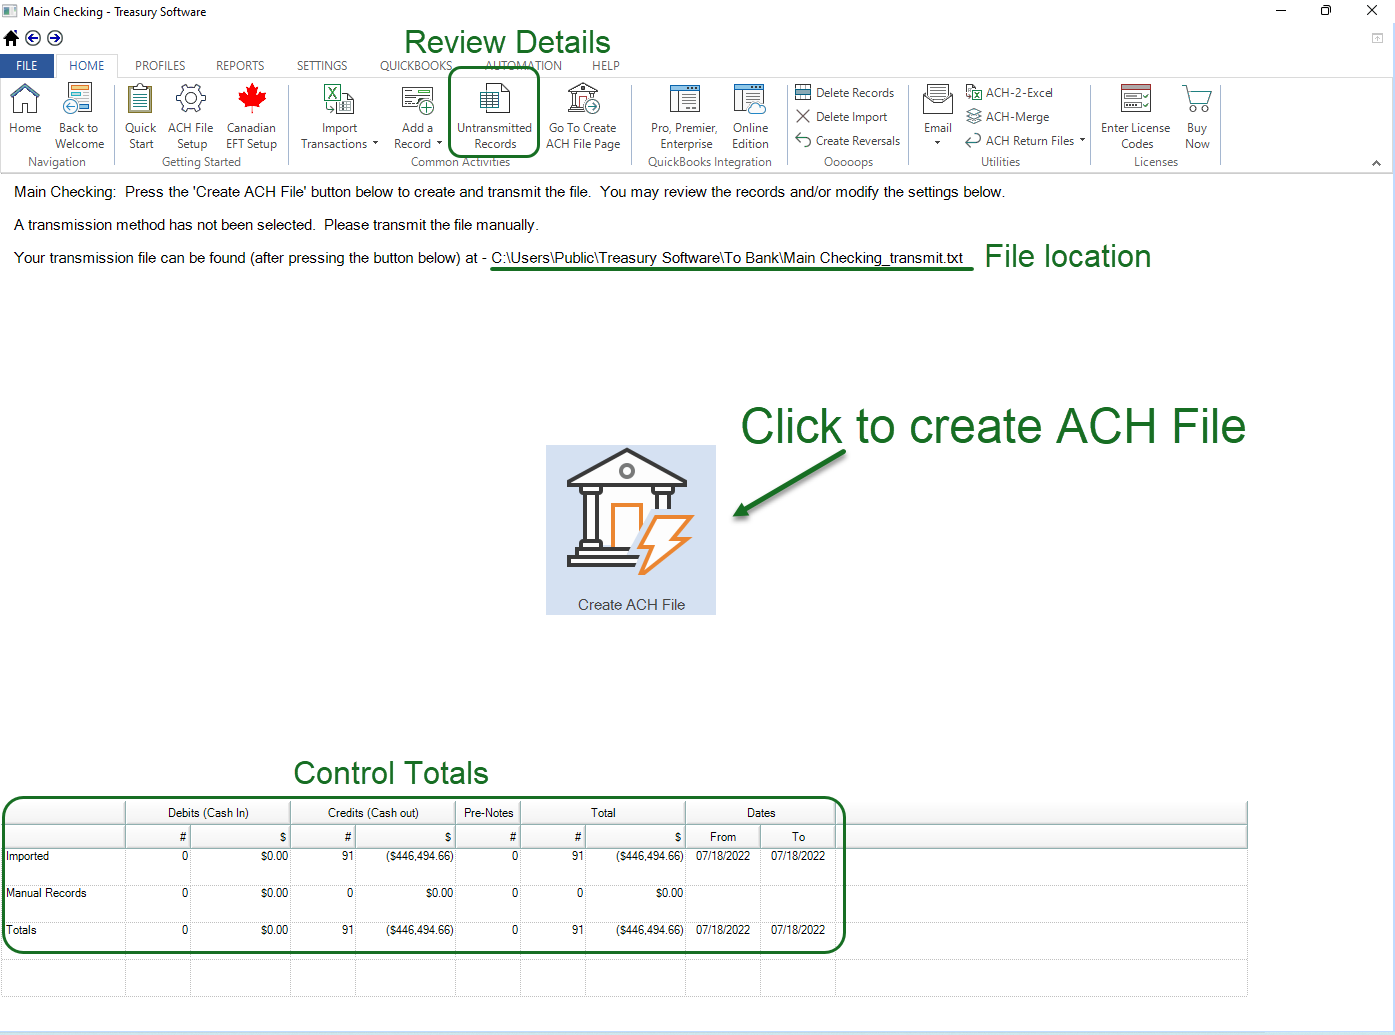The width and height of the screenshot is (1395, 1035).
Task: Launch ACH-Merge utility
Action: 1008,117
